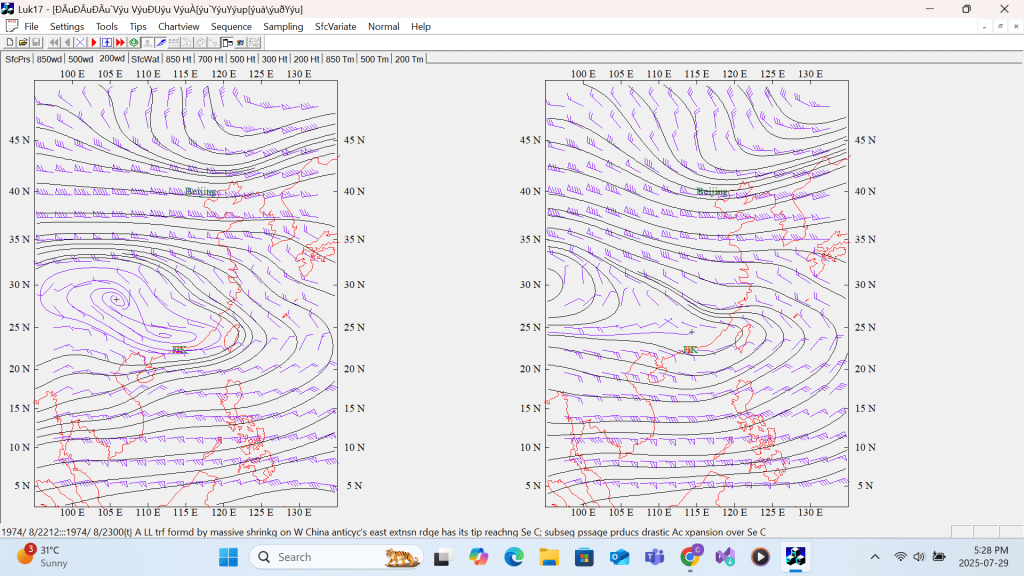
Task: Open the Chartview menu
Action: pyautogui.click(x=178, y=26)
